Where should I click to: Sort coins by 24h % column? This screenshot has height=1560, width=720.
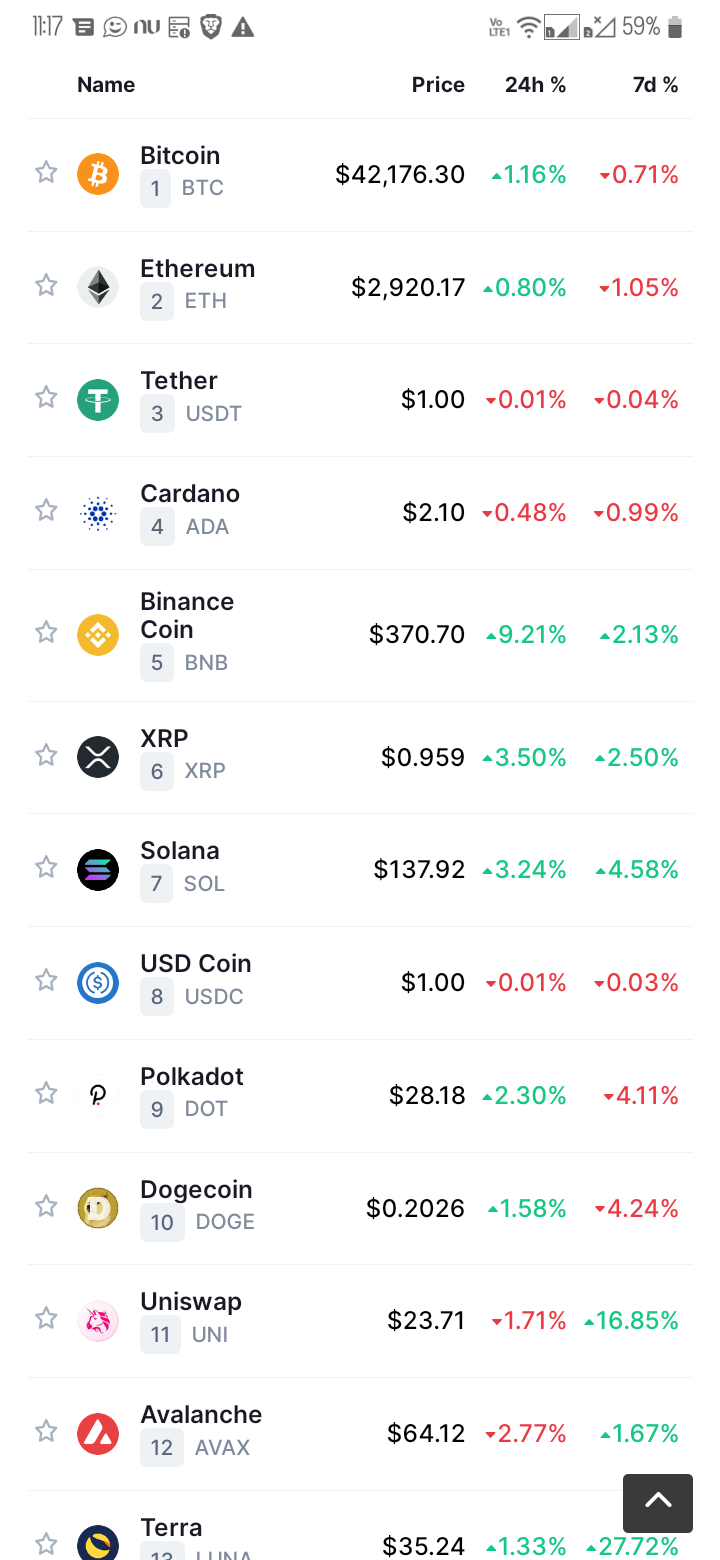tap(535, 85)
